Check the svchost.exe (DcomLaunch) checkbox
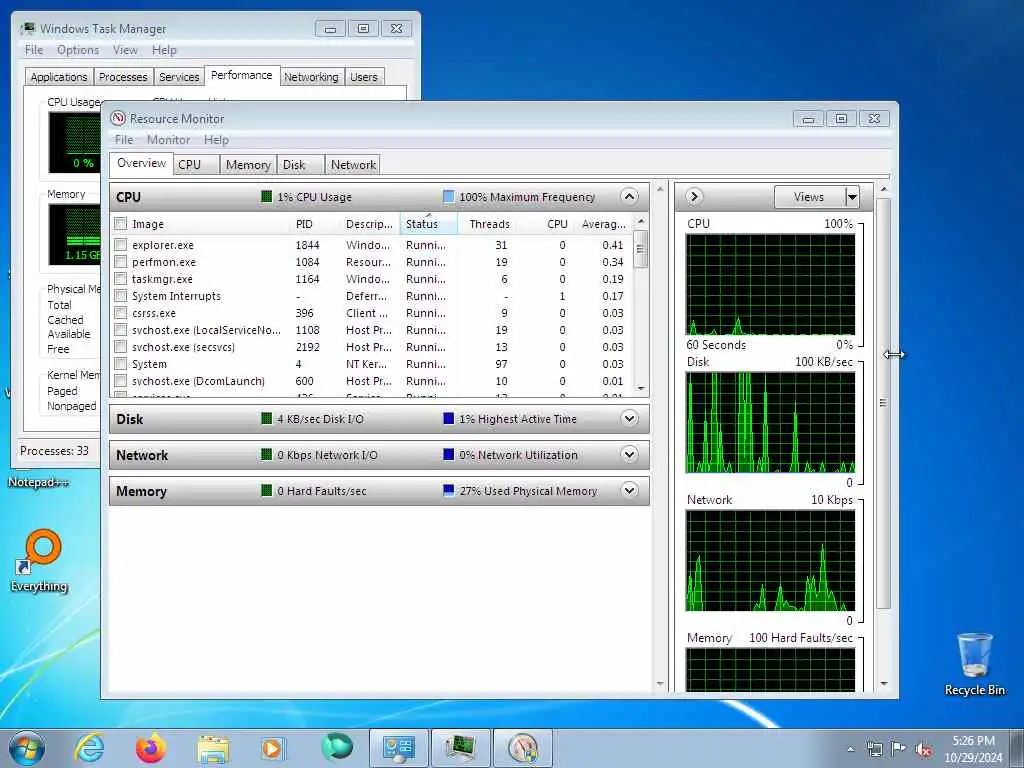 coord(121,381)
